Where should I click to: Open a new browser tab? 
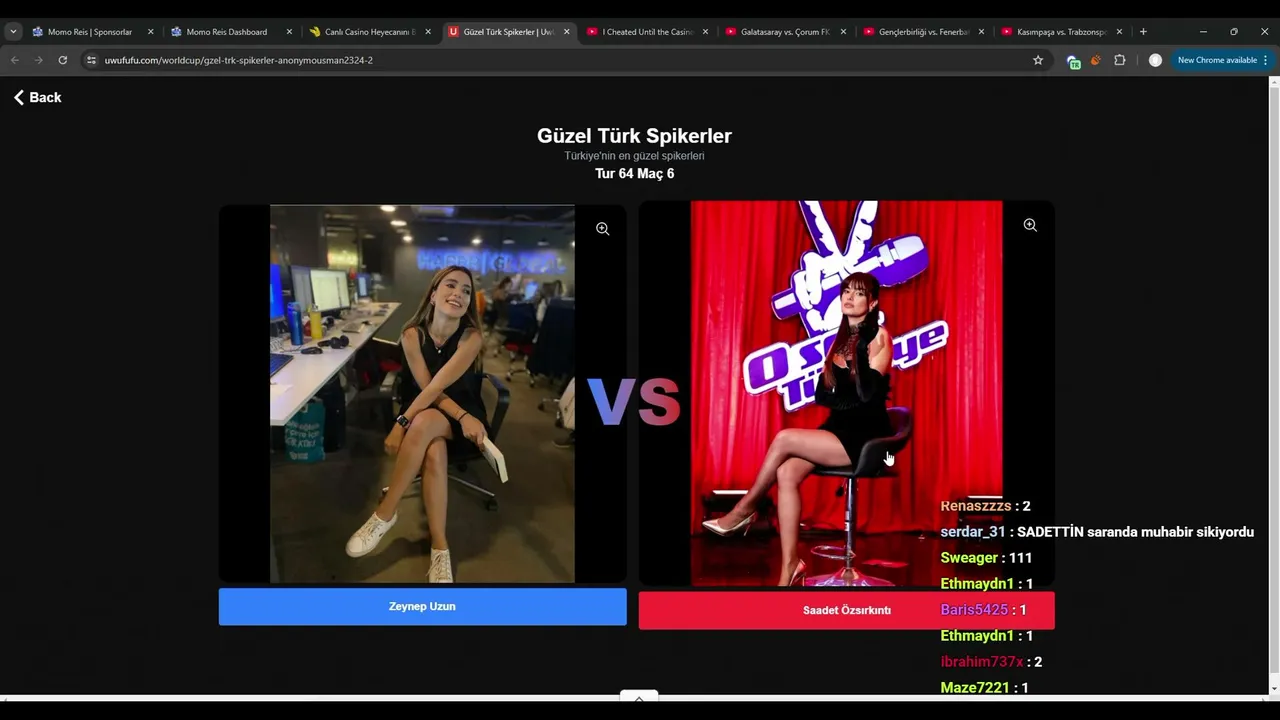tap(1143, 32)
